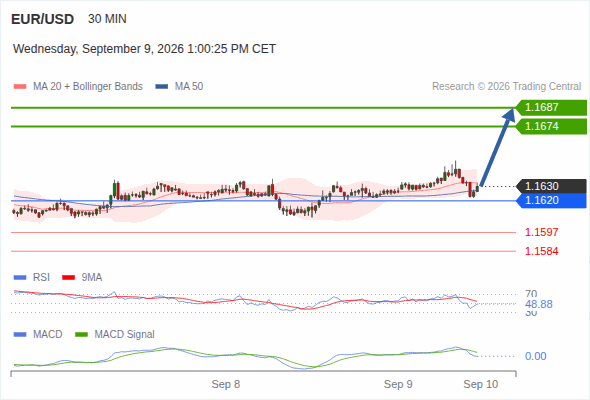
Task: Select the Sep 8 date marker
Action: (226, 384)
